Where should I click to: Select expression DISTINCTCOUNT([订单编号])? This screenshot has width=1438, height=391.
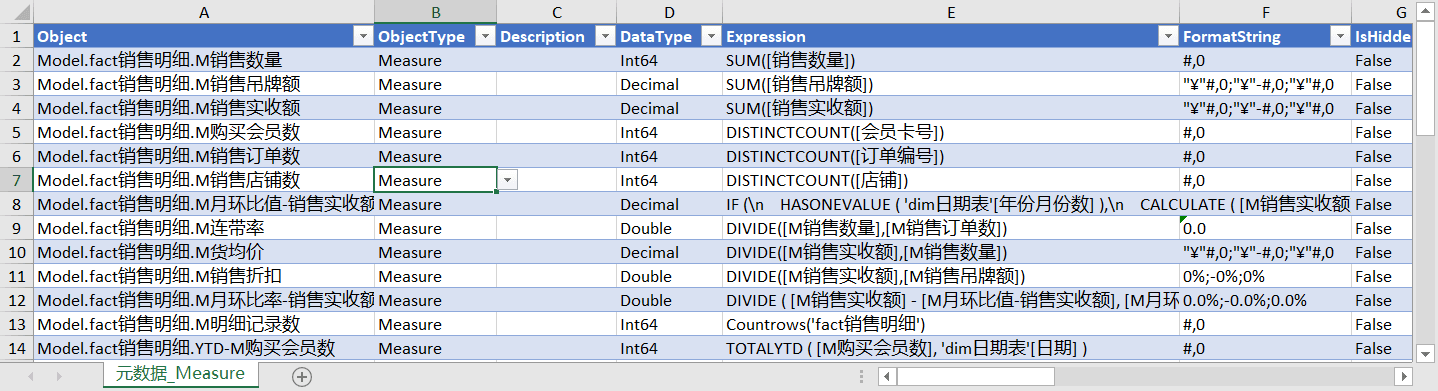951,156
